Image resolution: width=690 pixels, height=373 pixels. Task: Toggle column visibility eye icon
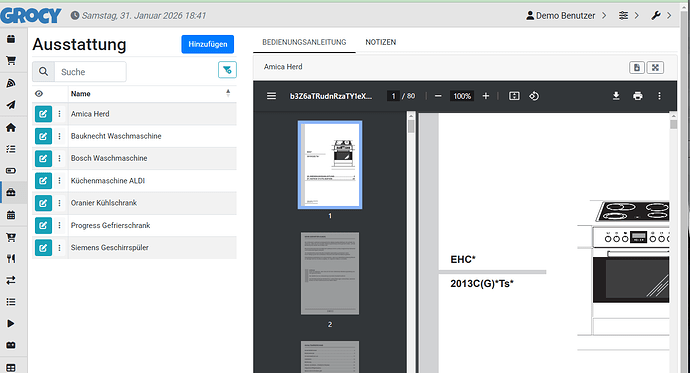(39, 94)
